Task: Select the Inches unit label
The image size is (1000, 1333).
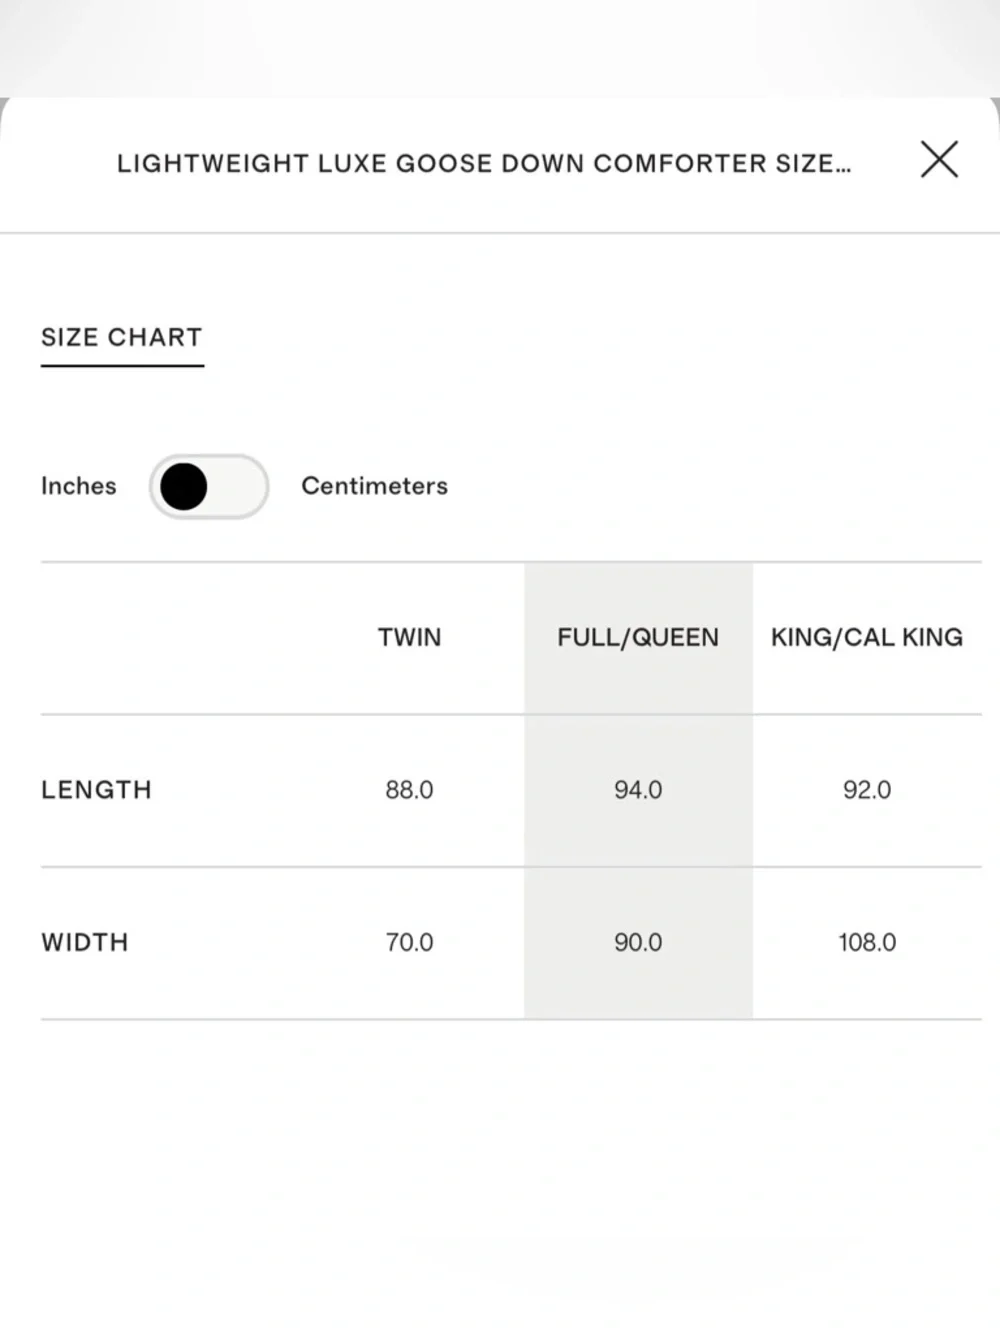Action: [78, 486]
